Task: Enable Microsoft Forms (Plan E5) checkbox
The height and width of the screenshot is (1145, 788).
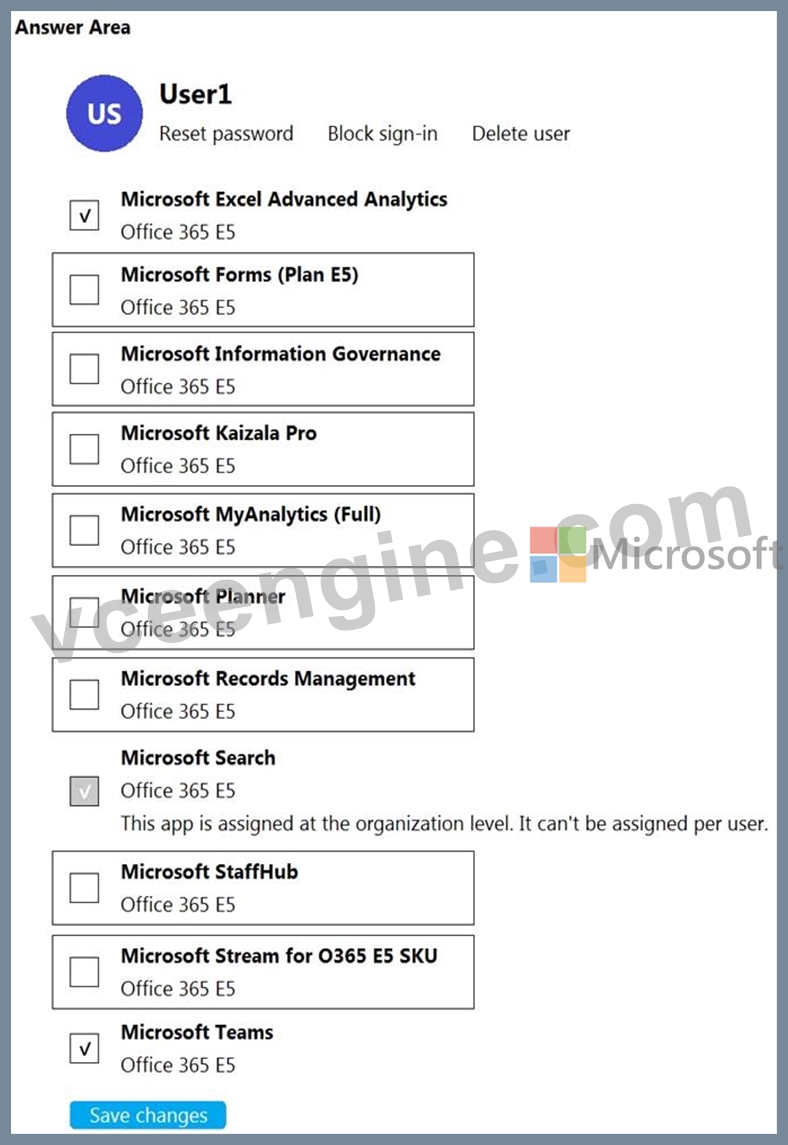Action: coord(84,290)
